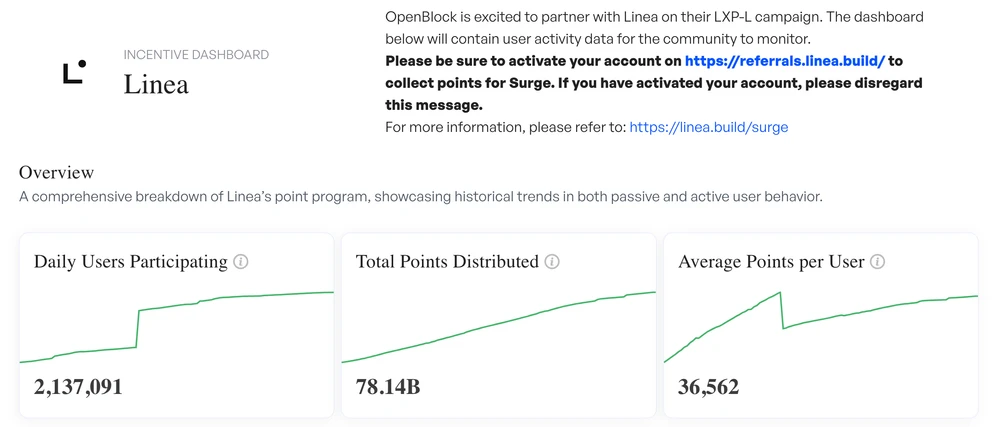This screenshot has height=427, width=1000.
Task: Click the 2,137,091 daily users value
Action: [x=78, y=386]
